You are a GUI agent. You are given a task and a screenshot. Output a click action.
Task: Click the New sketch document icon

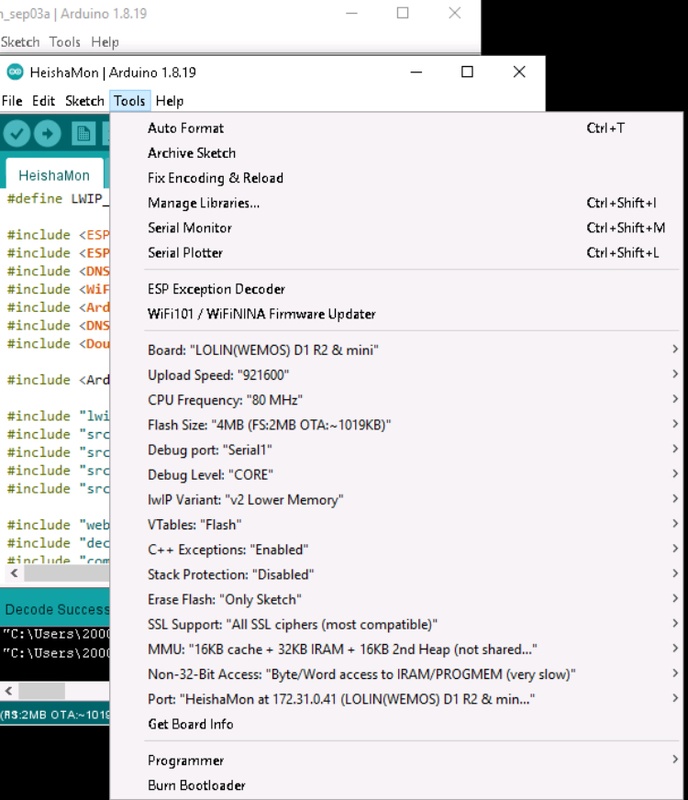[x=83, y=134]
